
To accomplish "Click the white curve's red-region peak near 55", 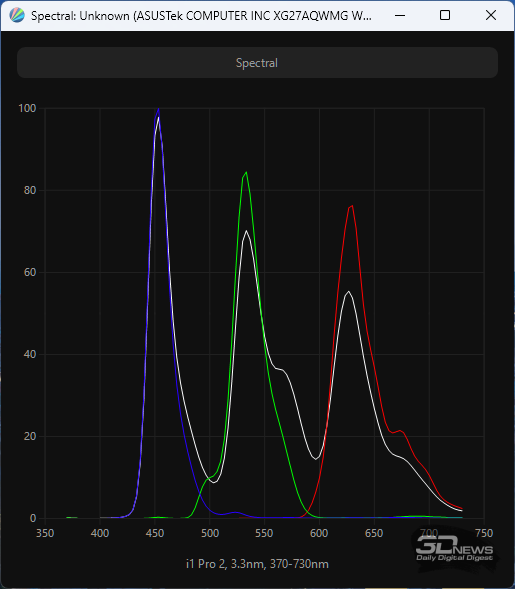I will tap(349, 291).
